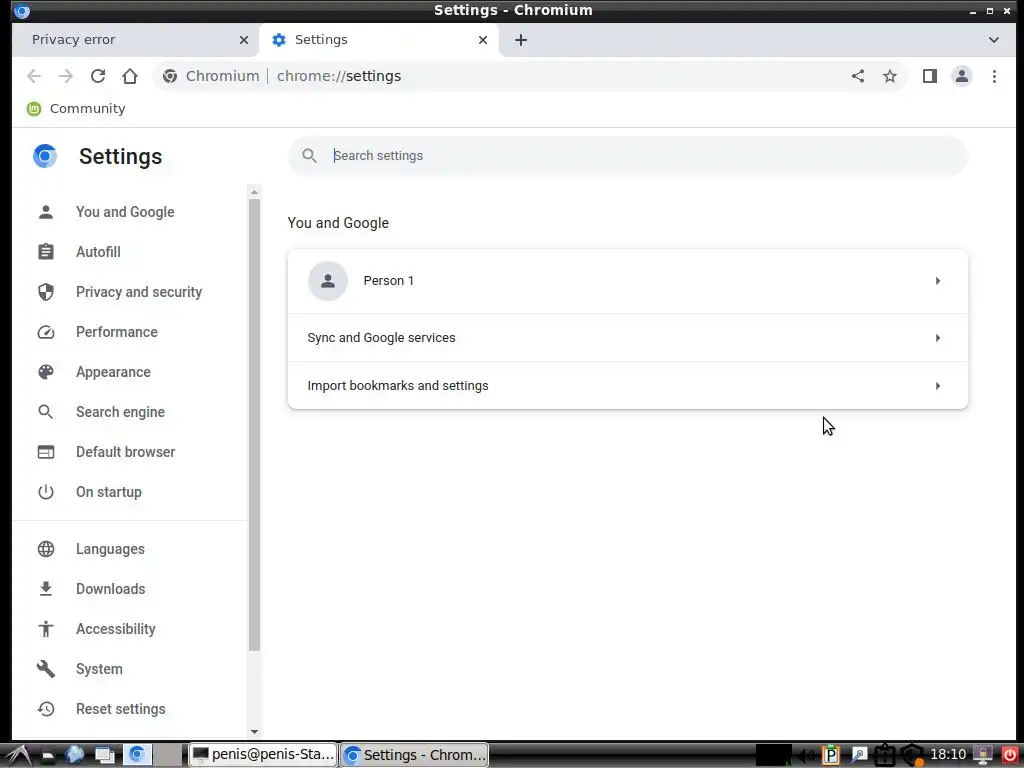The image size is (1024, 768).
Task: Click the browser Forward arrow
Action: (x=65, y=76)
